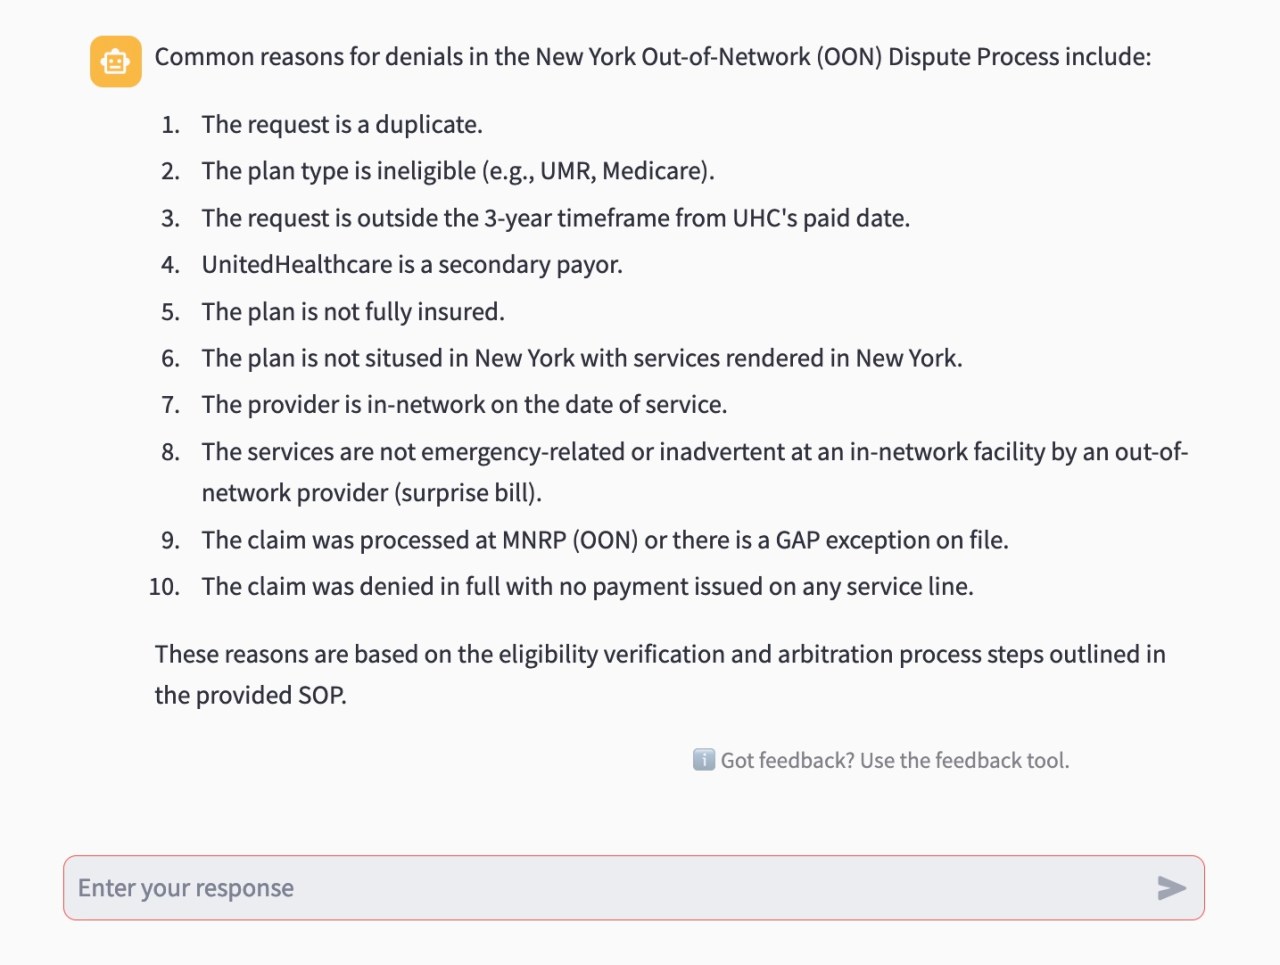The width and height of the screenshot is (1280, 965).
Task: Click the 3-year timeframe from UHC's paid date line
Action: coord(555,218)
